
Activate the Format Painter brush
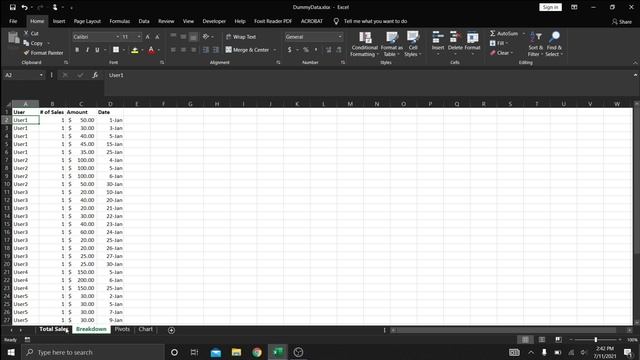43,53
